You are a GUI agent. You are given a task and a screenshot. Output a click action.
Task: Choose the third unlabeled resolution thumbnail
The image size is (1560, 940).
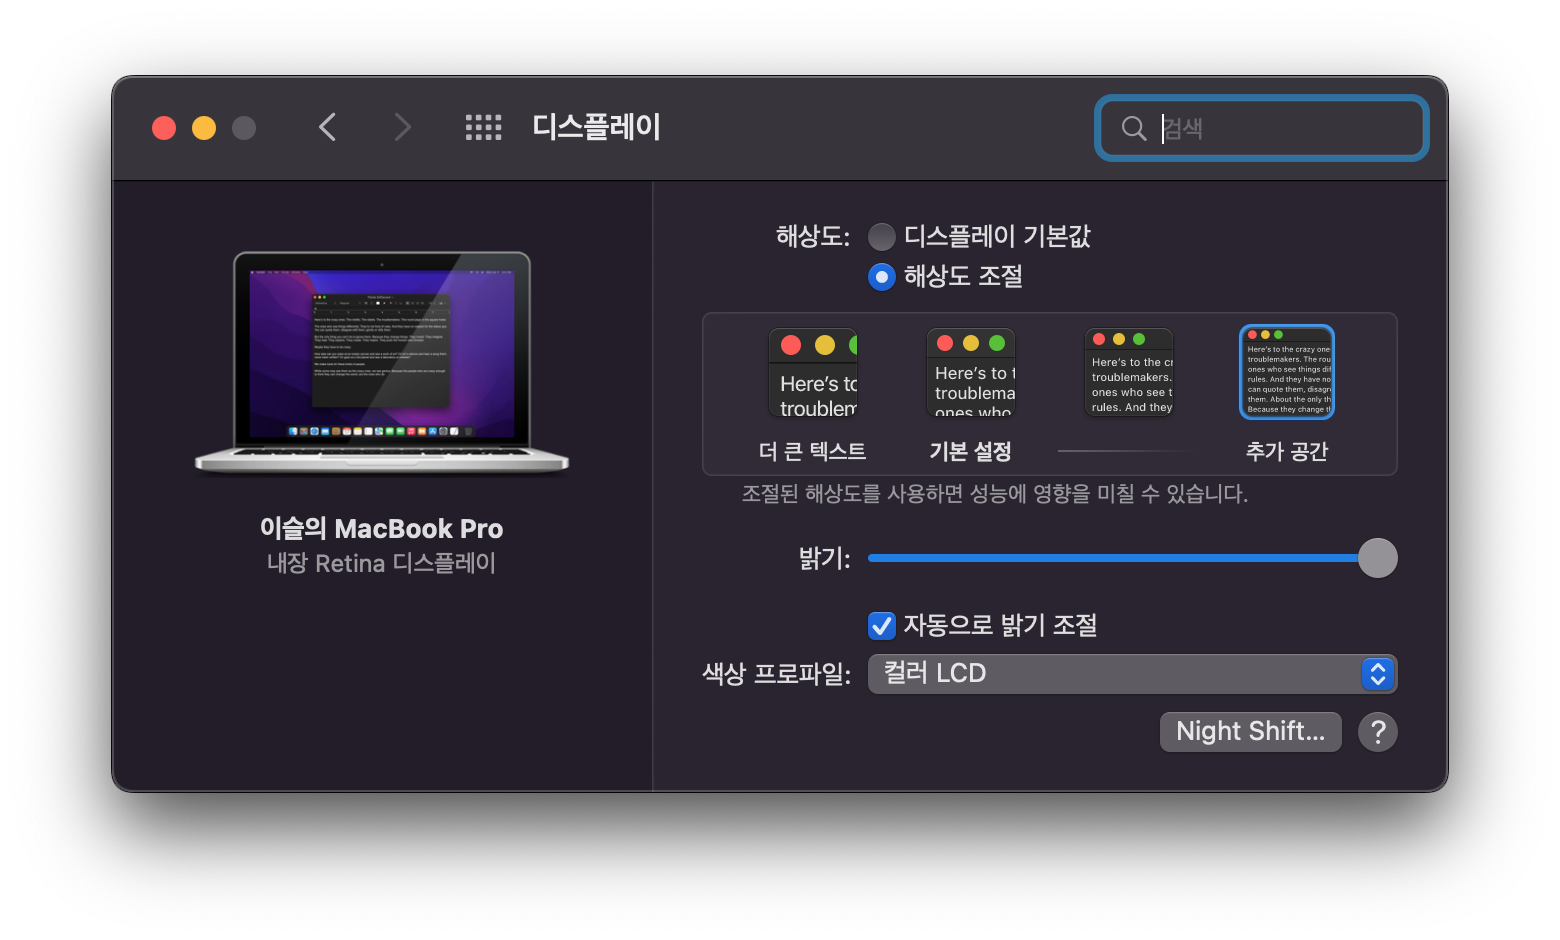(1129, 372)
